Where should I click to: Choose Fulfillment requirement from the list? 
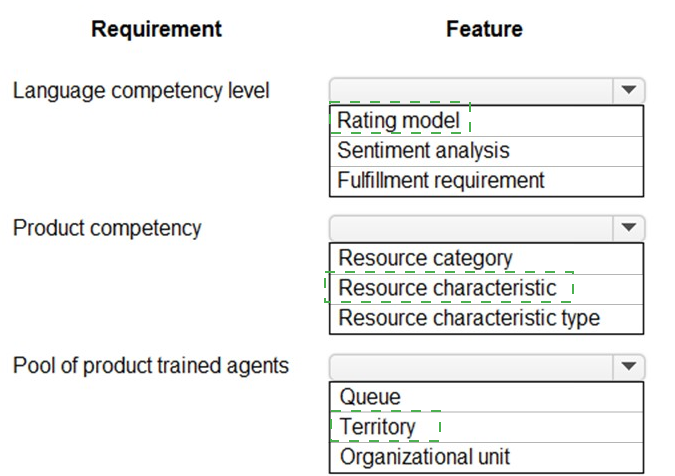486,181
